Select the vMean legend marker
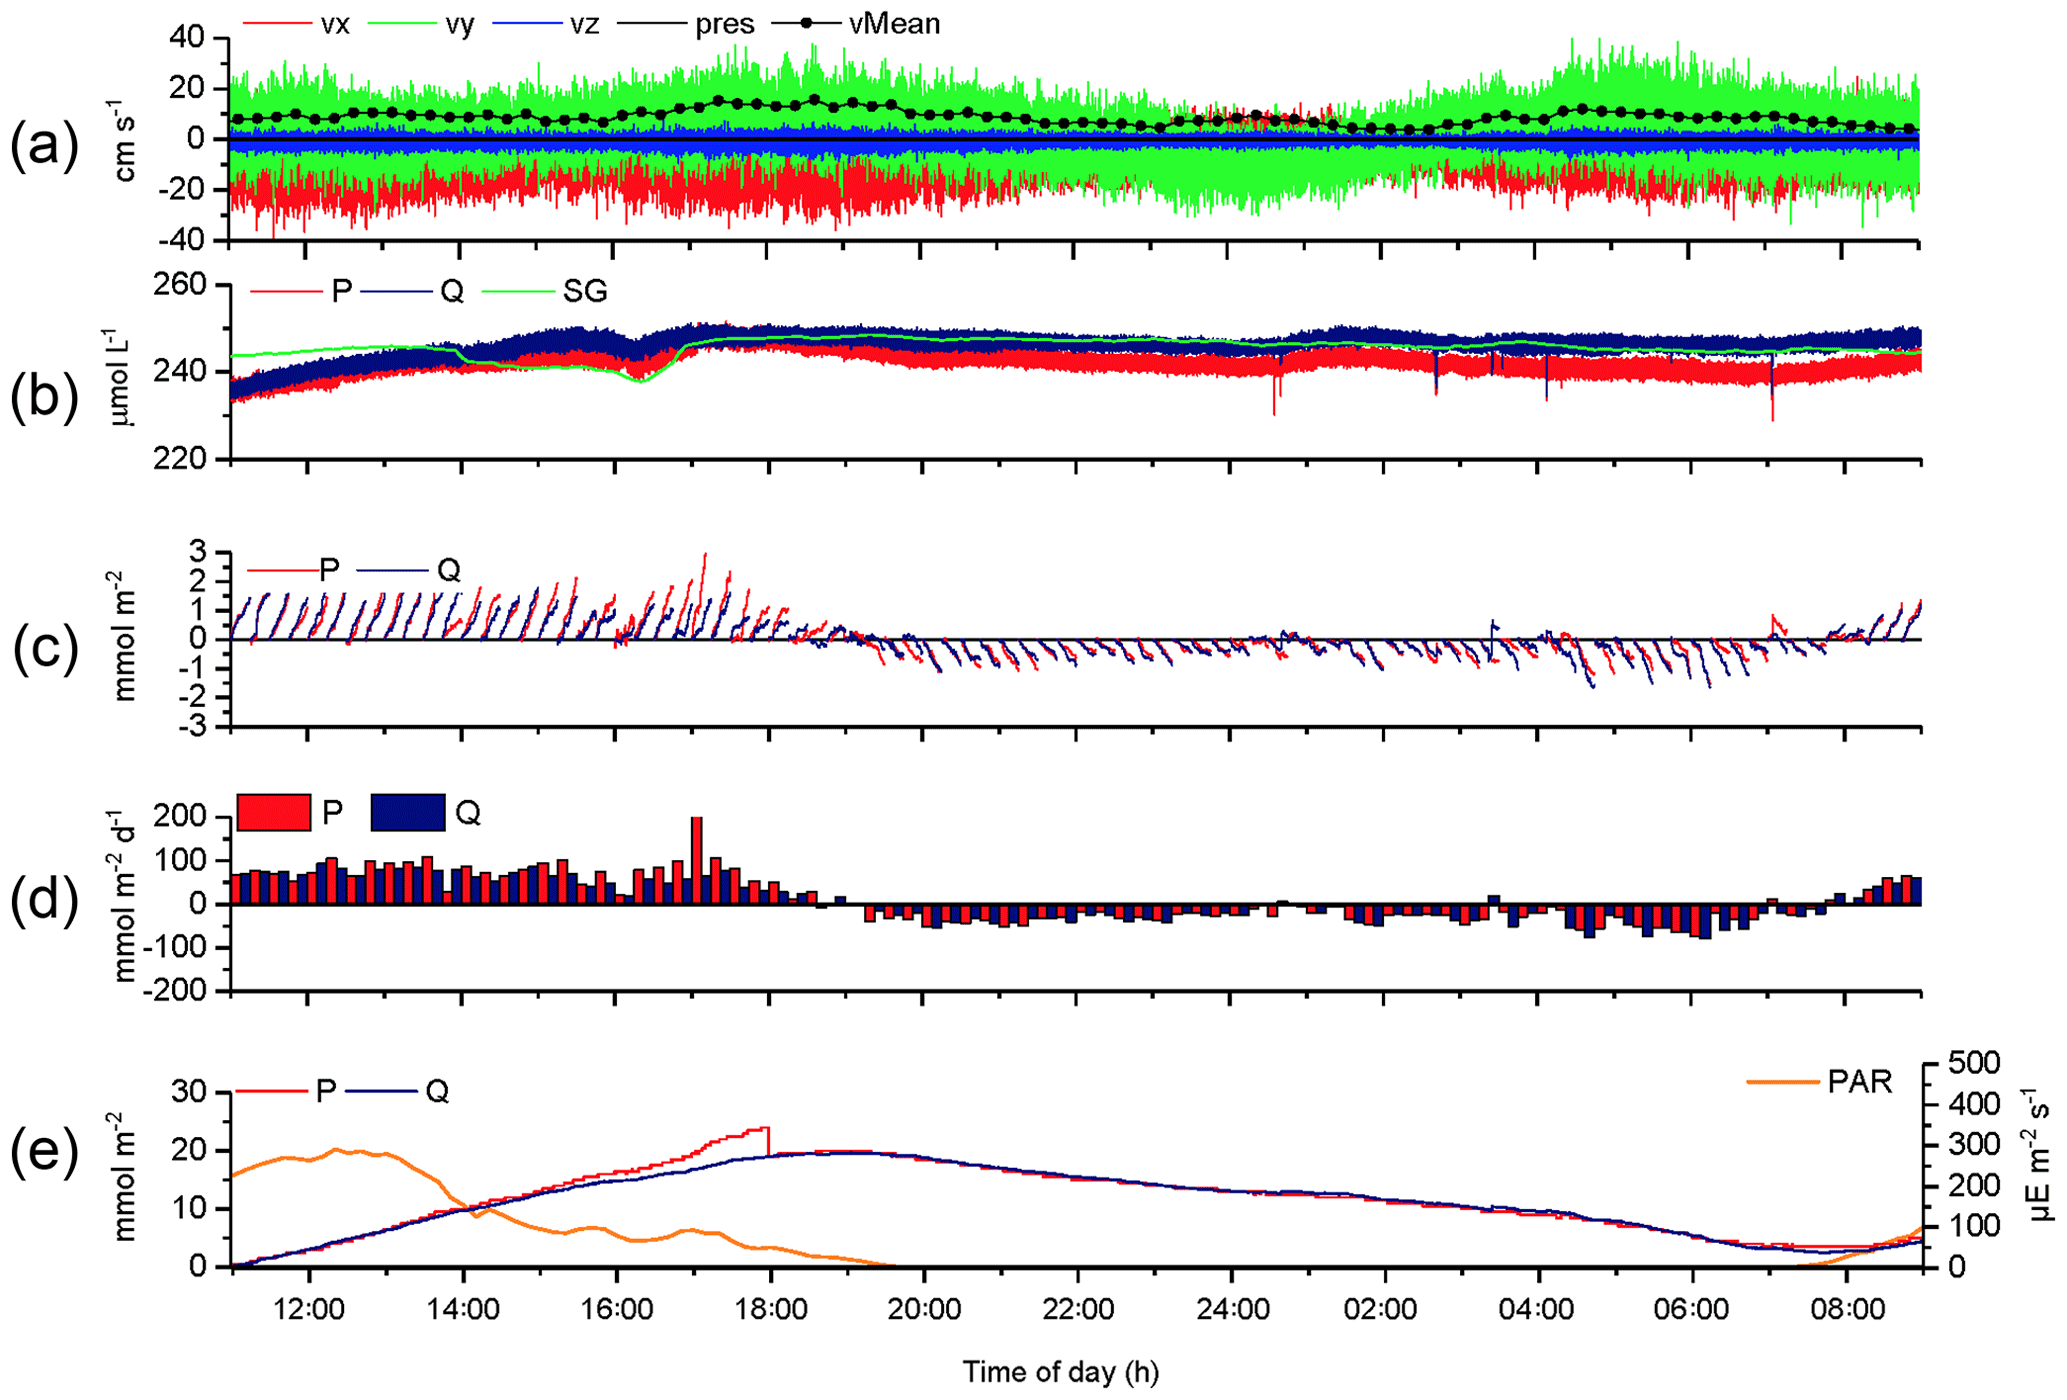The image size is (2067, 1400). click(806, 23)
